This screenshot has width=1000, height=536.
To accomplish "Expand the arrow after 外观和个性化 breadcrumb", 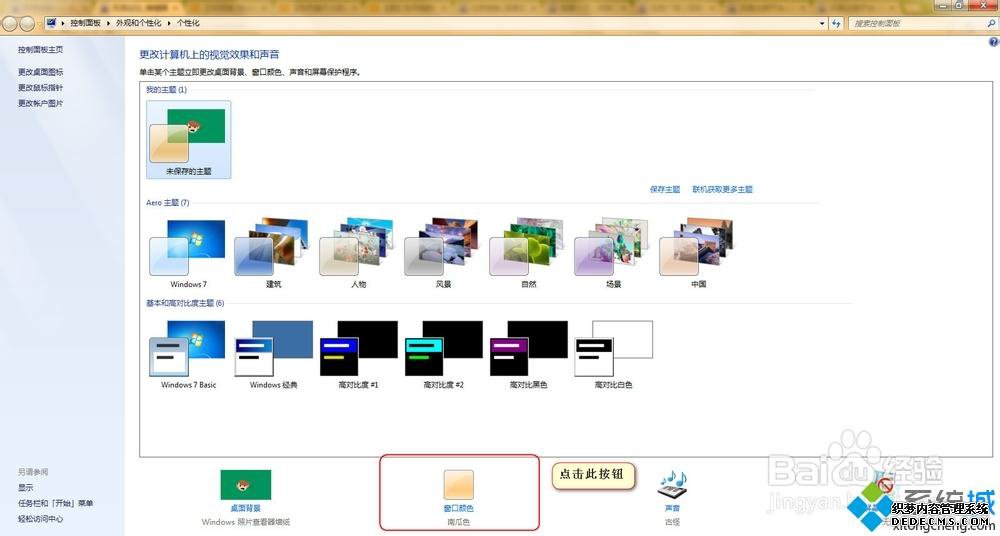I will point(169,23).
